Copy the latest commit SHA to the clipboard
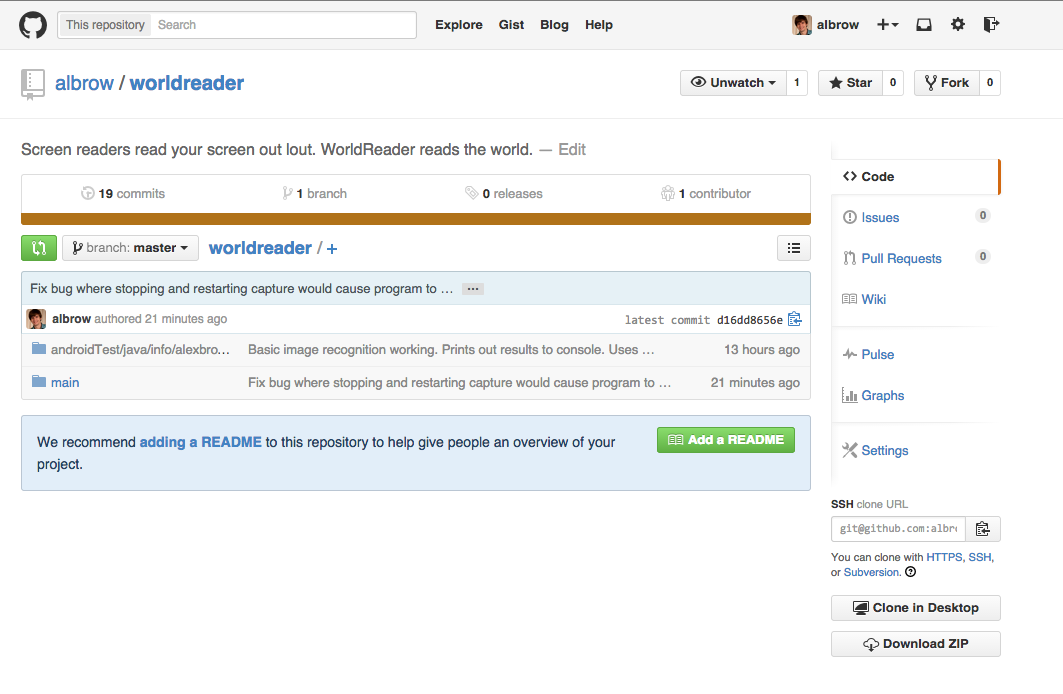Viewport: 1063px width, 694px height. pos(795,319)
